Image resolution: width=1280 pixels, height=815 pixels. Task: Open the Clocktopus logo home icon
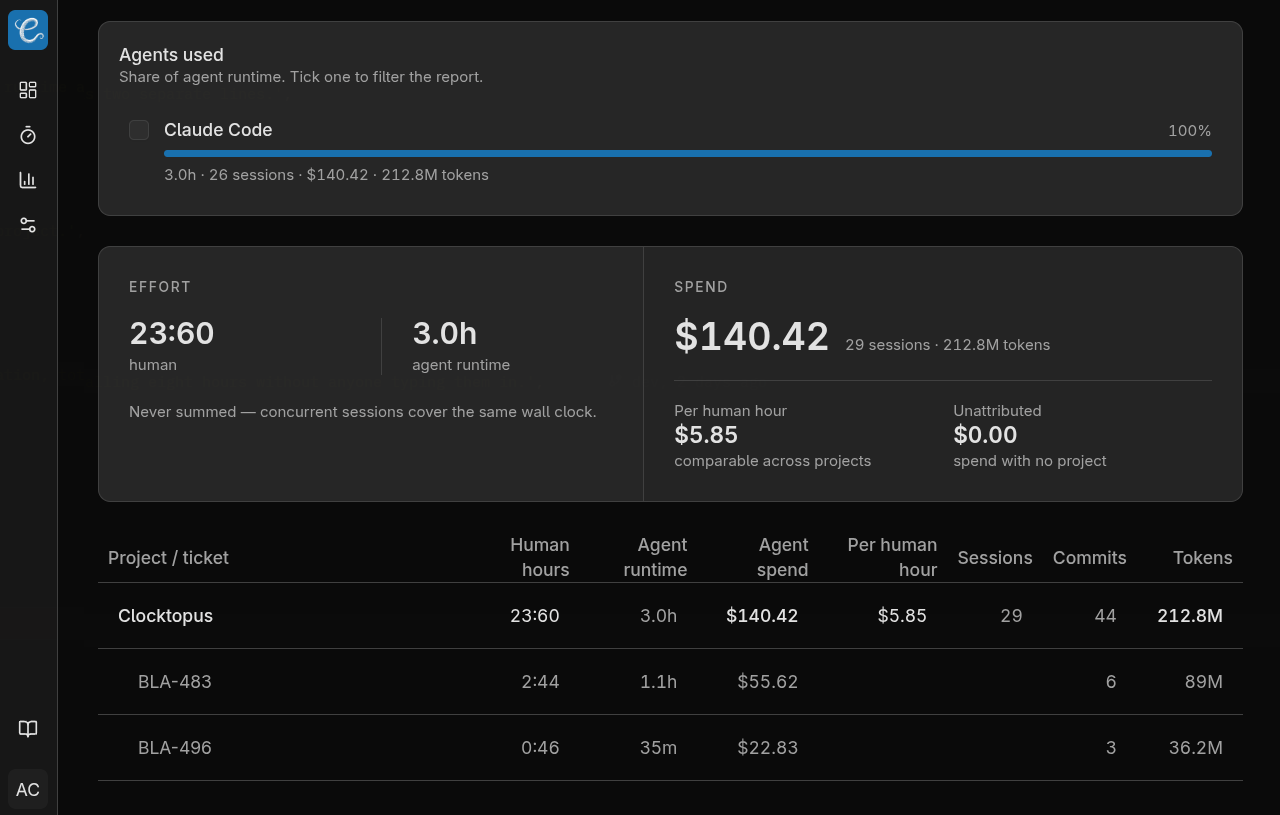[28, 30]
